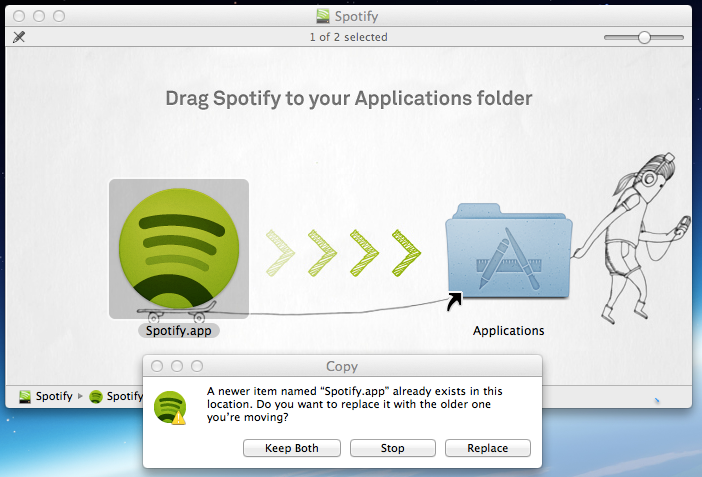The width and height of the screenshot is (702, 477).
Task: Close the Spotify Finder window
Action: (19, 16)
